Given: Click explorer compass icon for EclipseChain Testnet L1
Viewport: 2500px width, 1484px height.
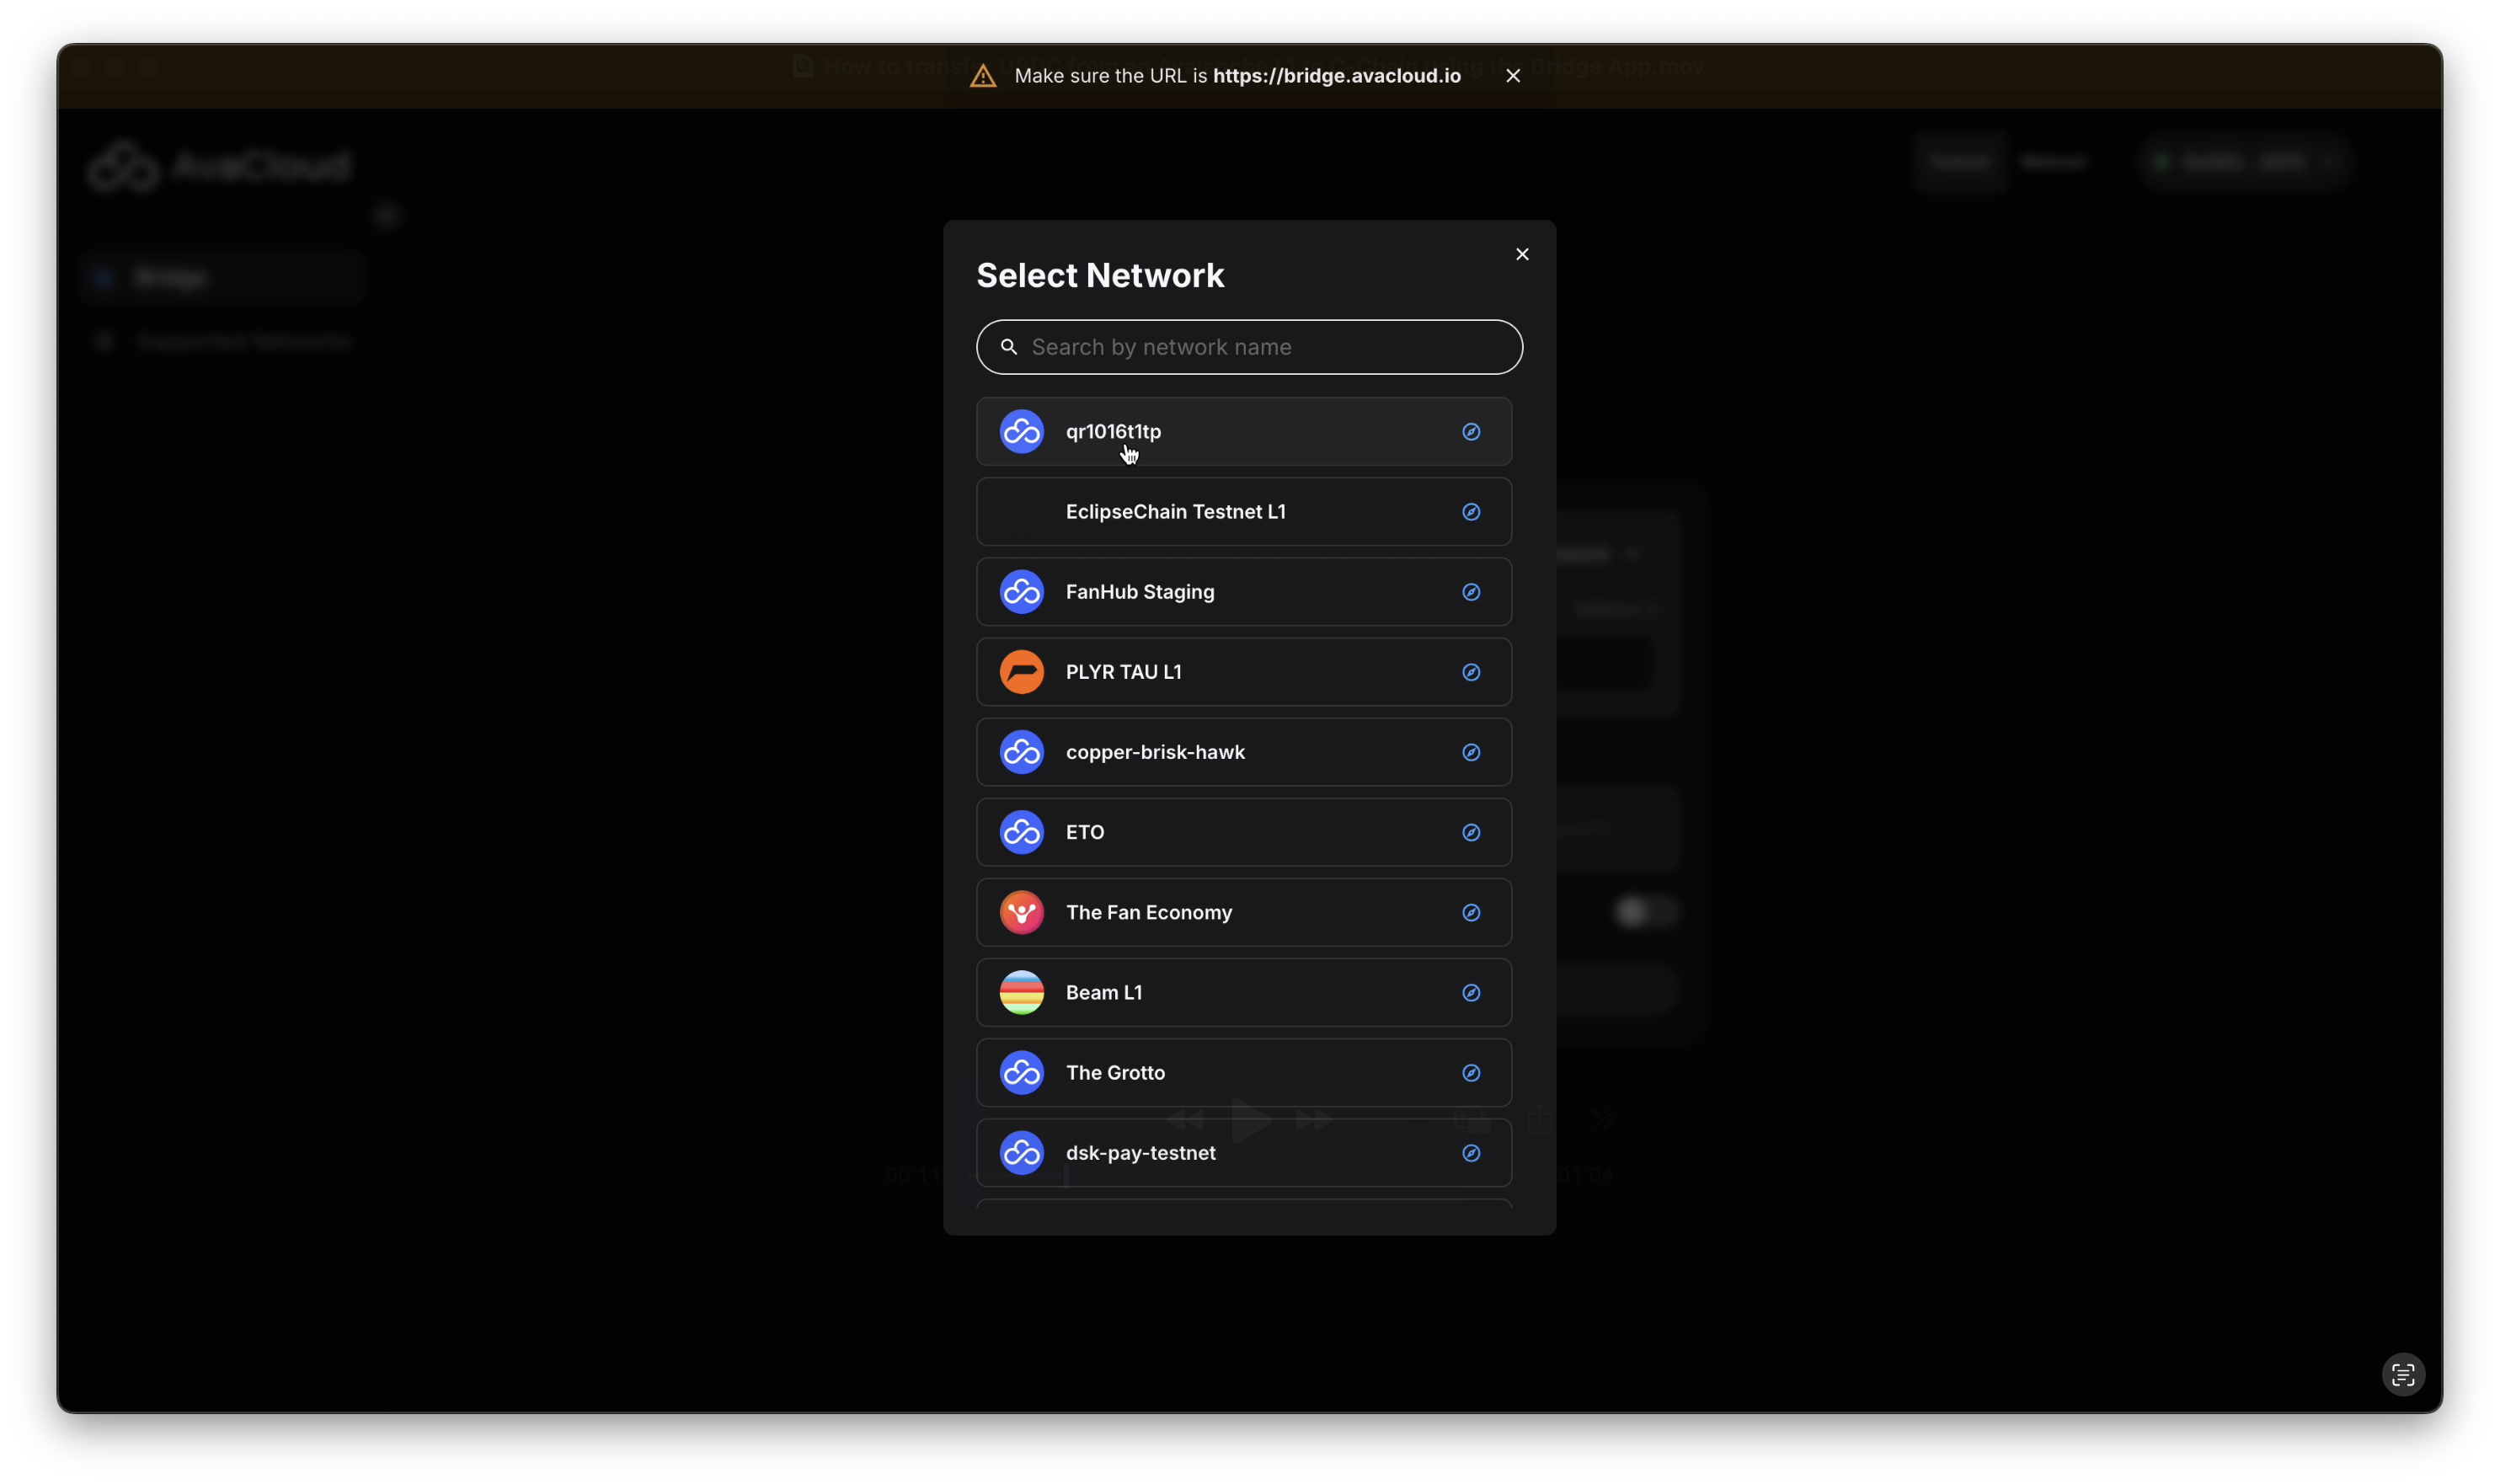Looking at the screenshot, I should (x=1471, y=512).
